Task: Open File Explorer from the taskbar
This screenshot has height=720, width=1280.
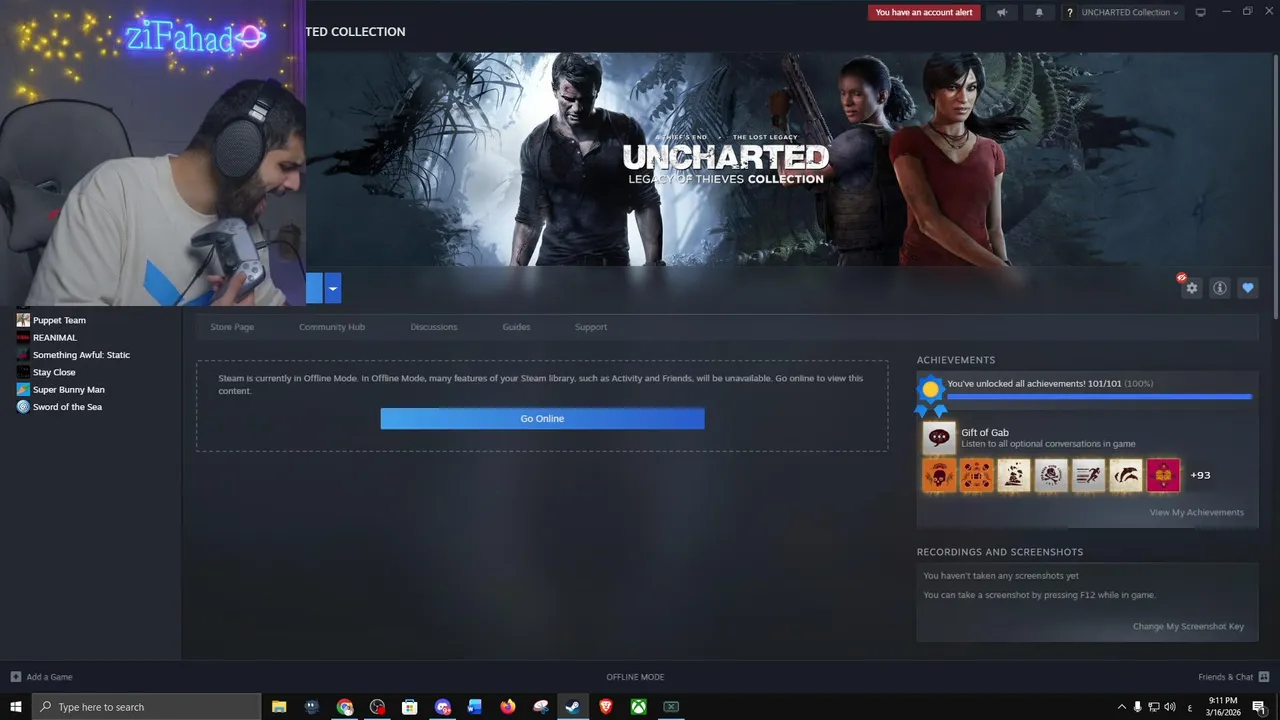Action: pos(279,707)
